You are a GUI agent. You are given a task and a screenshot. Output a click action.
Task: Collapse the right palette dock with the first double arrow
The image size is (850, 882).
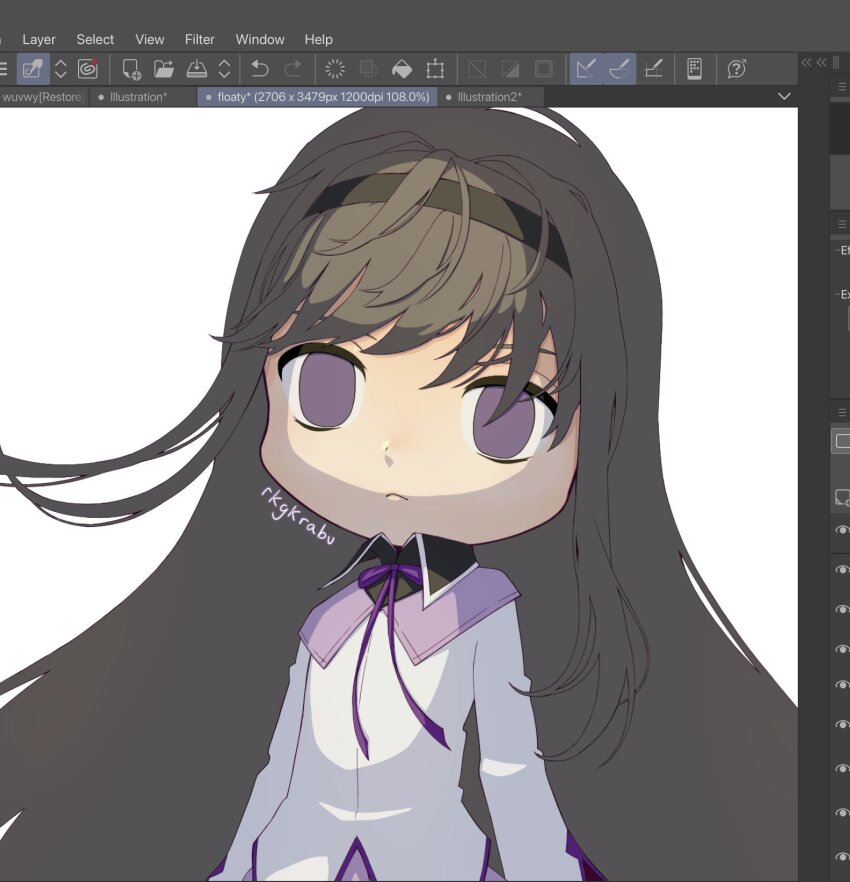coord(806,62)
